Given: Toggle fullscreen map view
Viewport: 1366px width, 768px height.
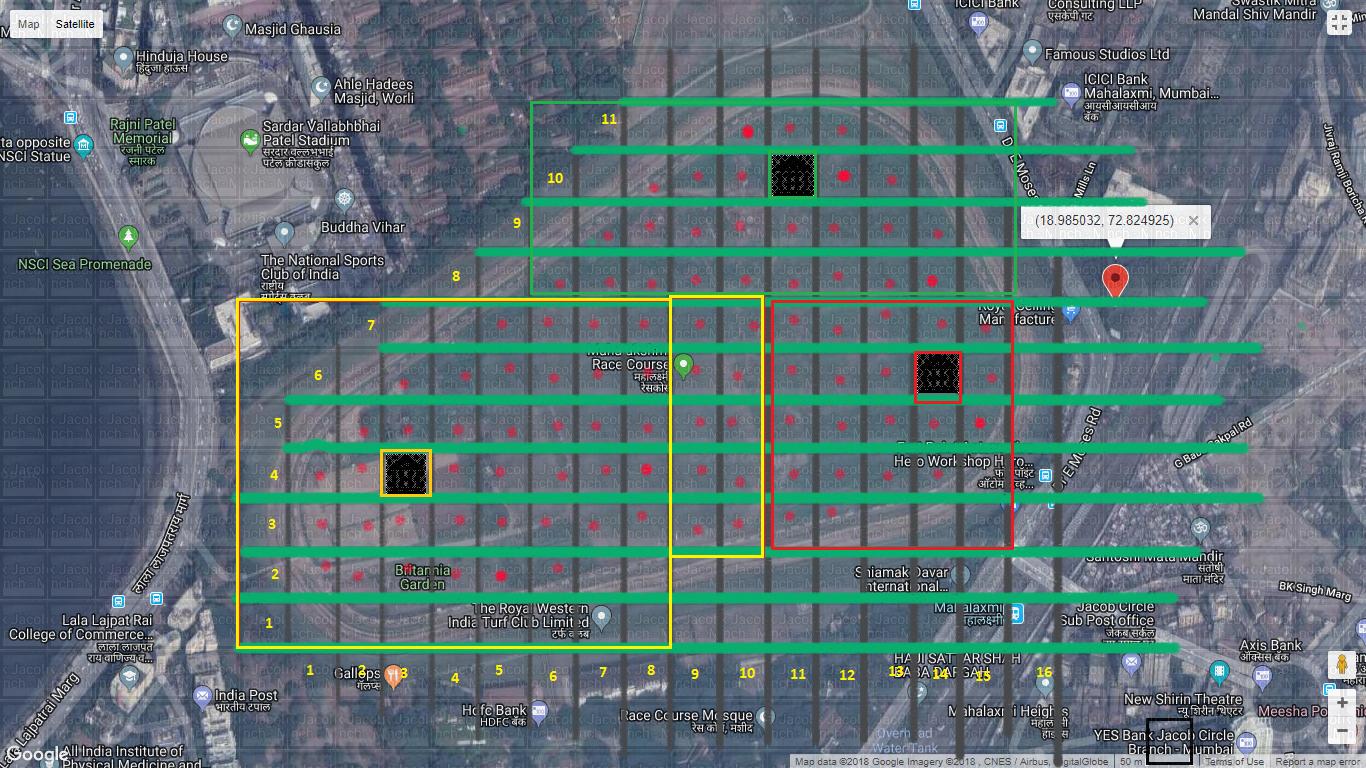Looking at the screenshot, I should [x=1339, y=24].
